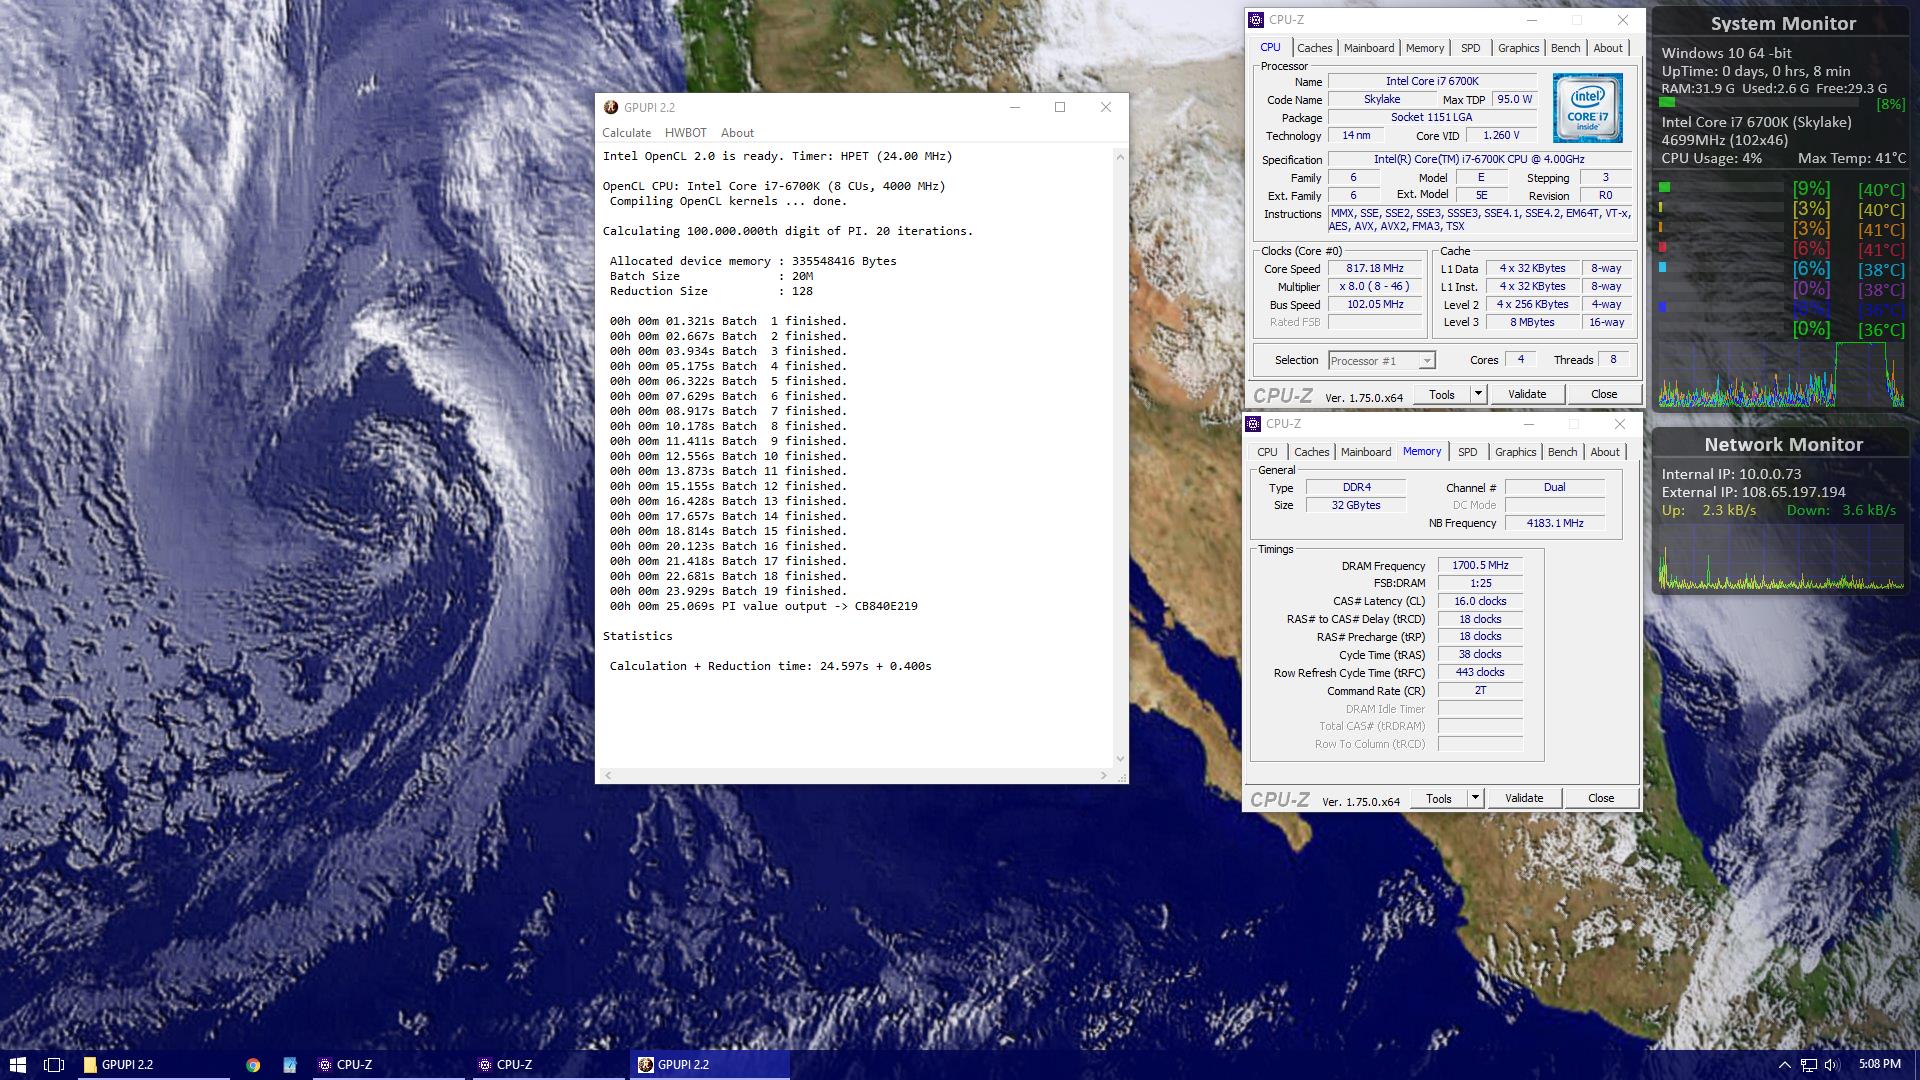Click the Core Speed value 817.18 MHz
This screenshot has height=1080, width=1920.
1375,268
